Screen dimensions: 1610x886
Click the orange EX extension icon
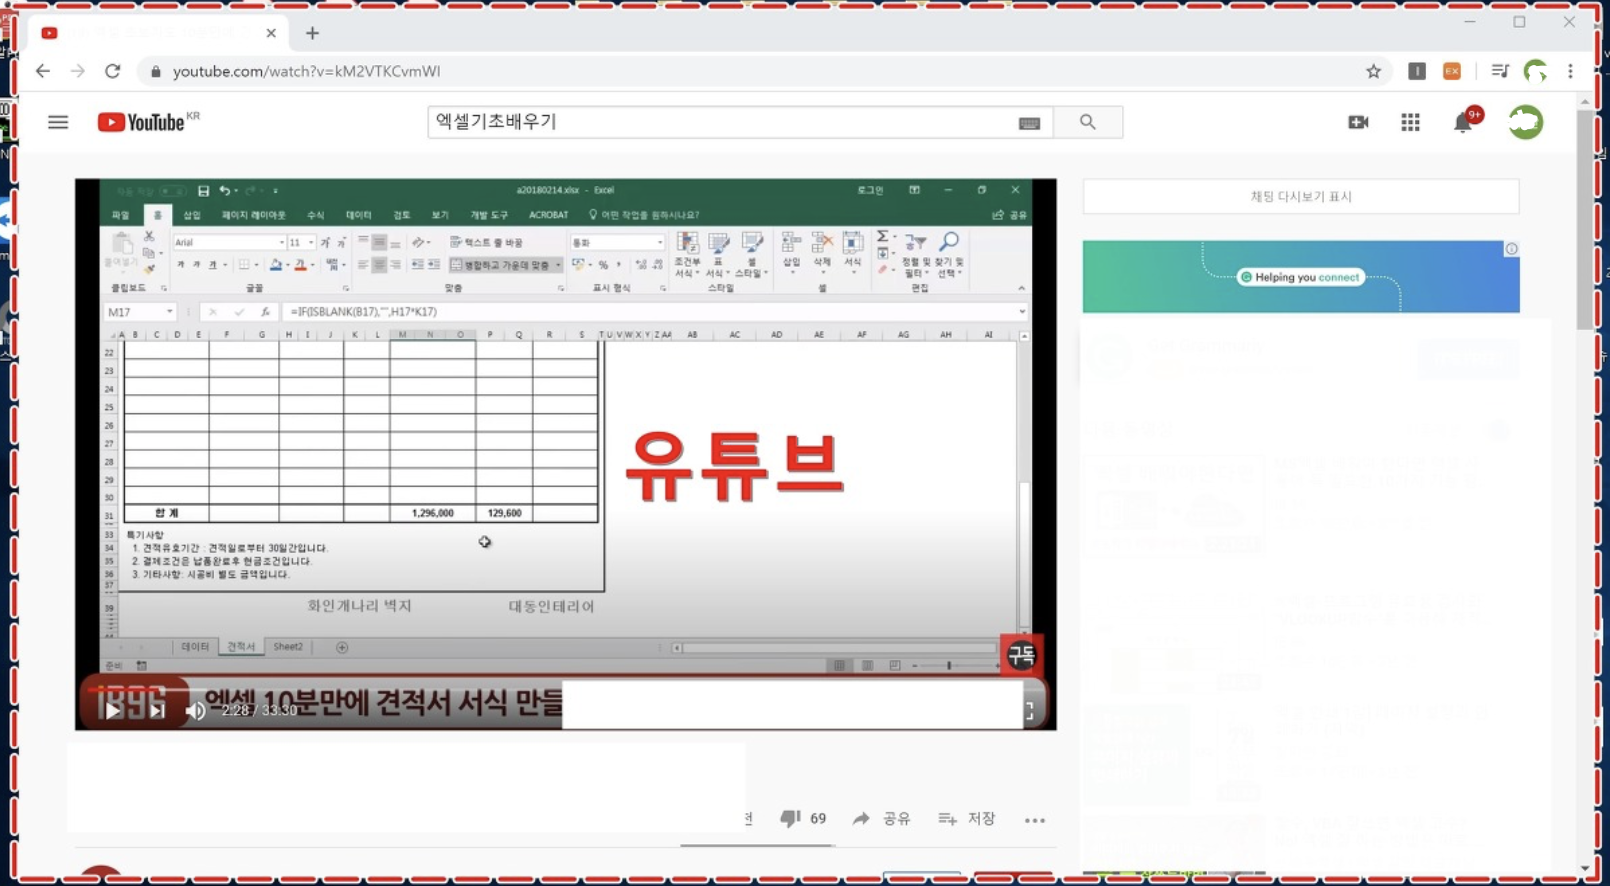pos(1452,71)
